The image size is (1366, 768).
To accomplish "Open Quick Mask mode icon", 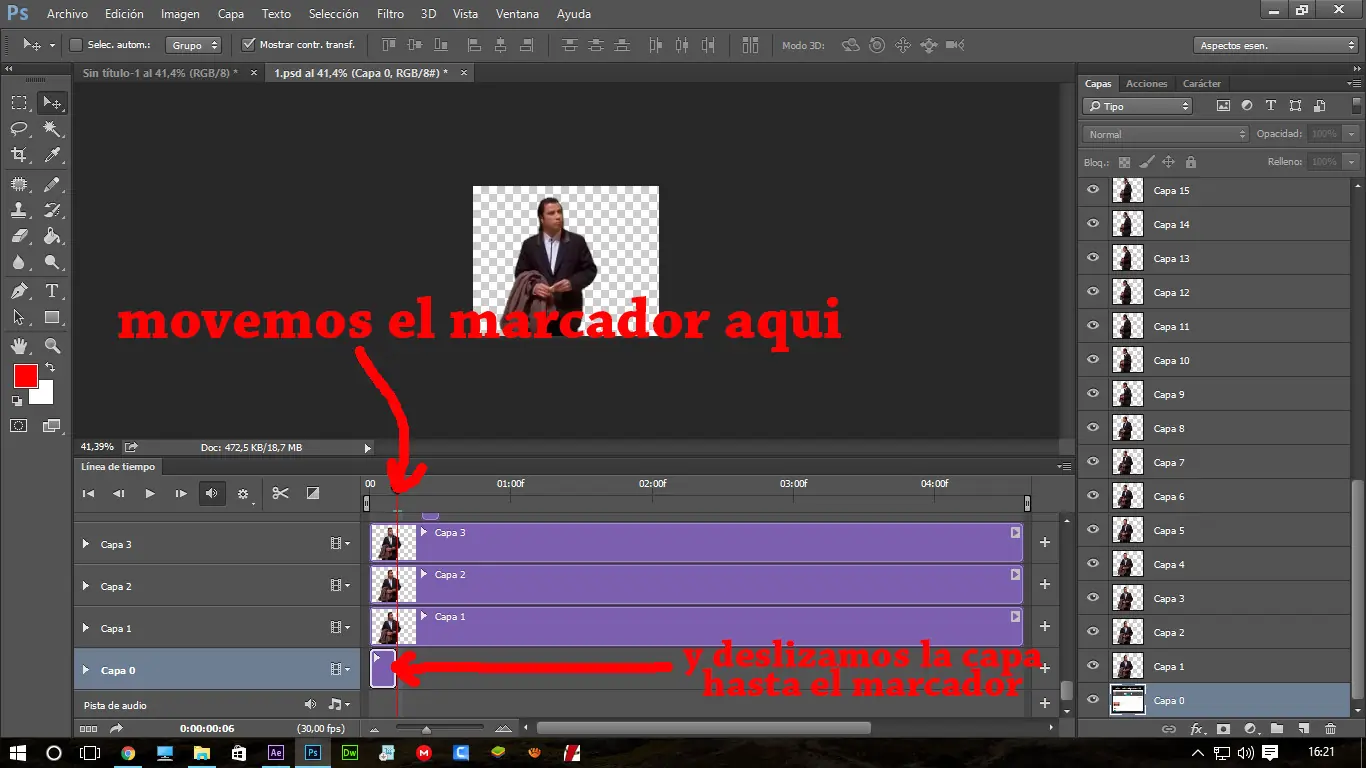I will 19,426.
